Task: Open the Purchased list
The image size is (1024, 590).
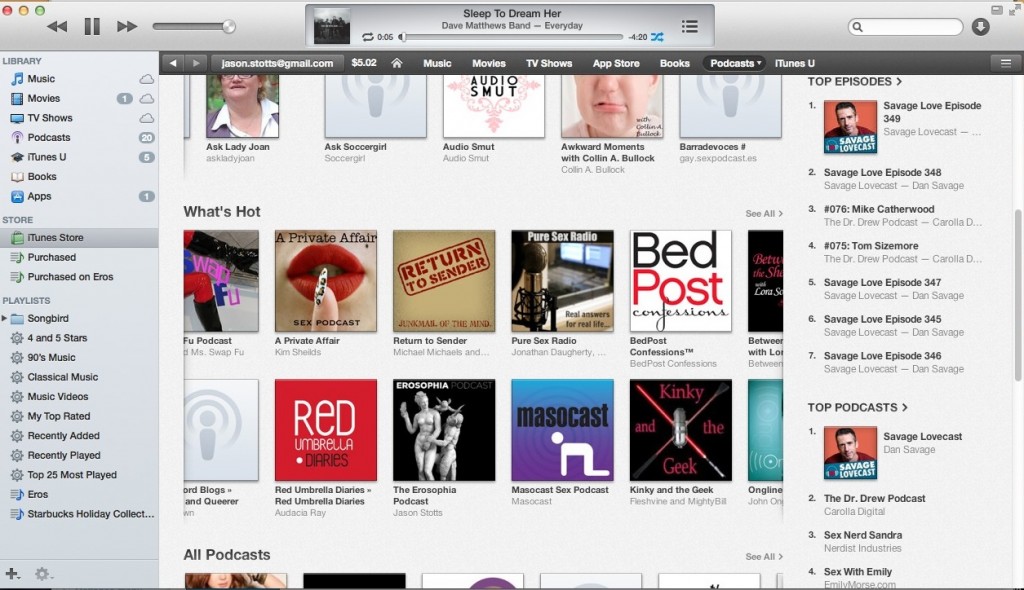Action: click(x=51, y=257)
